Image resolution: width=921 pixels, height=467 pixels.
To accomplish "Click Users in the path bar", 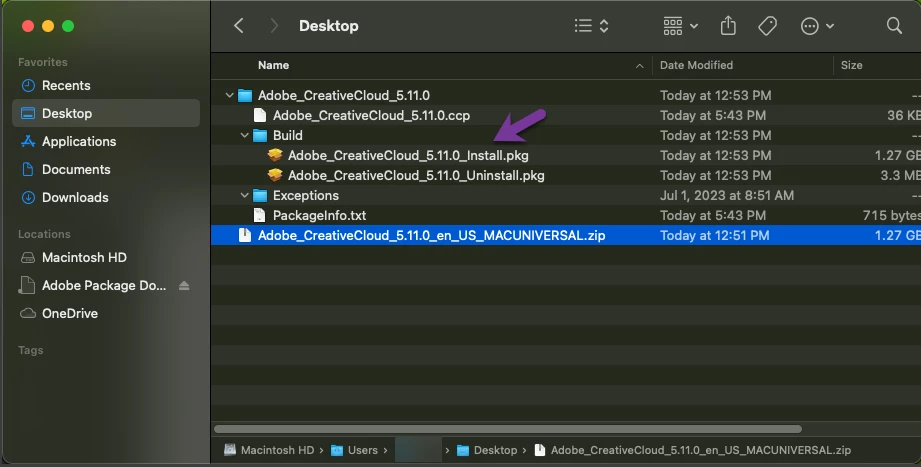I will [354, 450].
